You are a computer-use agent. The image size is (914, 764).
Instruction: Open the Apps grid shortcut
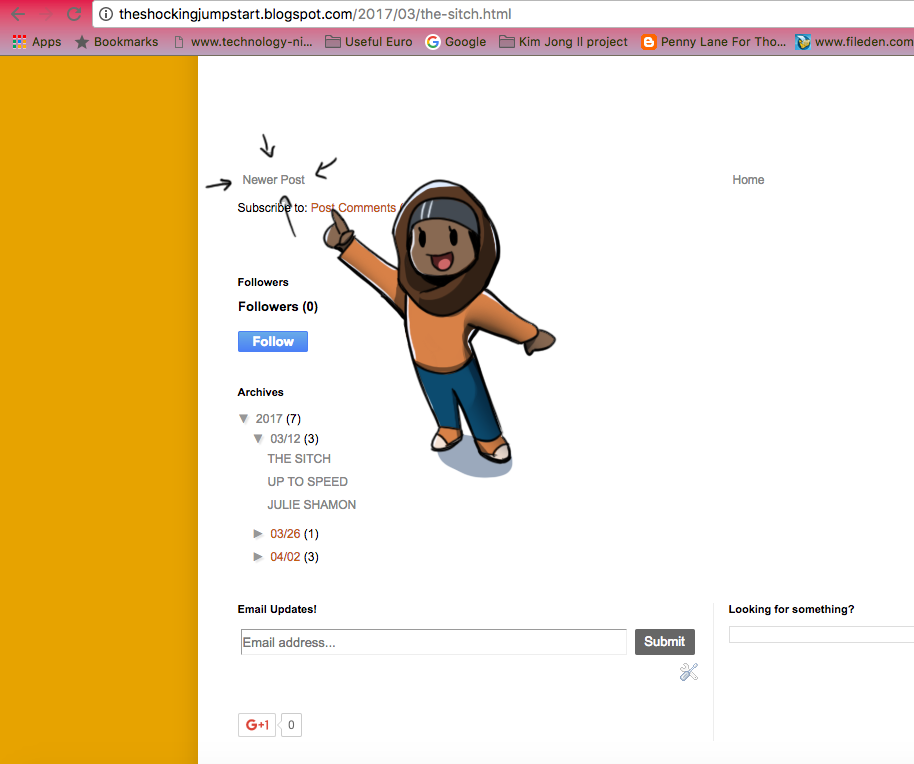(37, 42)
